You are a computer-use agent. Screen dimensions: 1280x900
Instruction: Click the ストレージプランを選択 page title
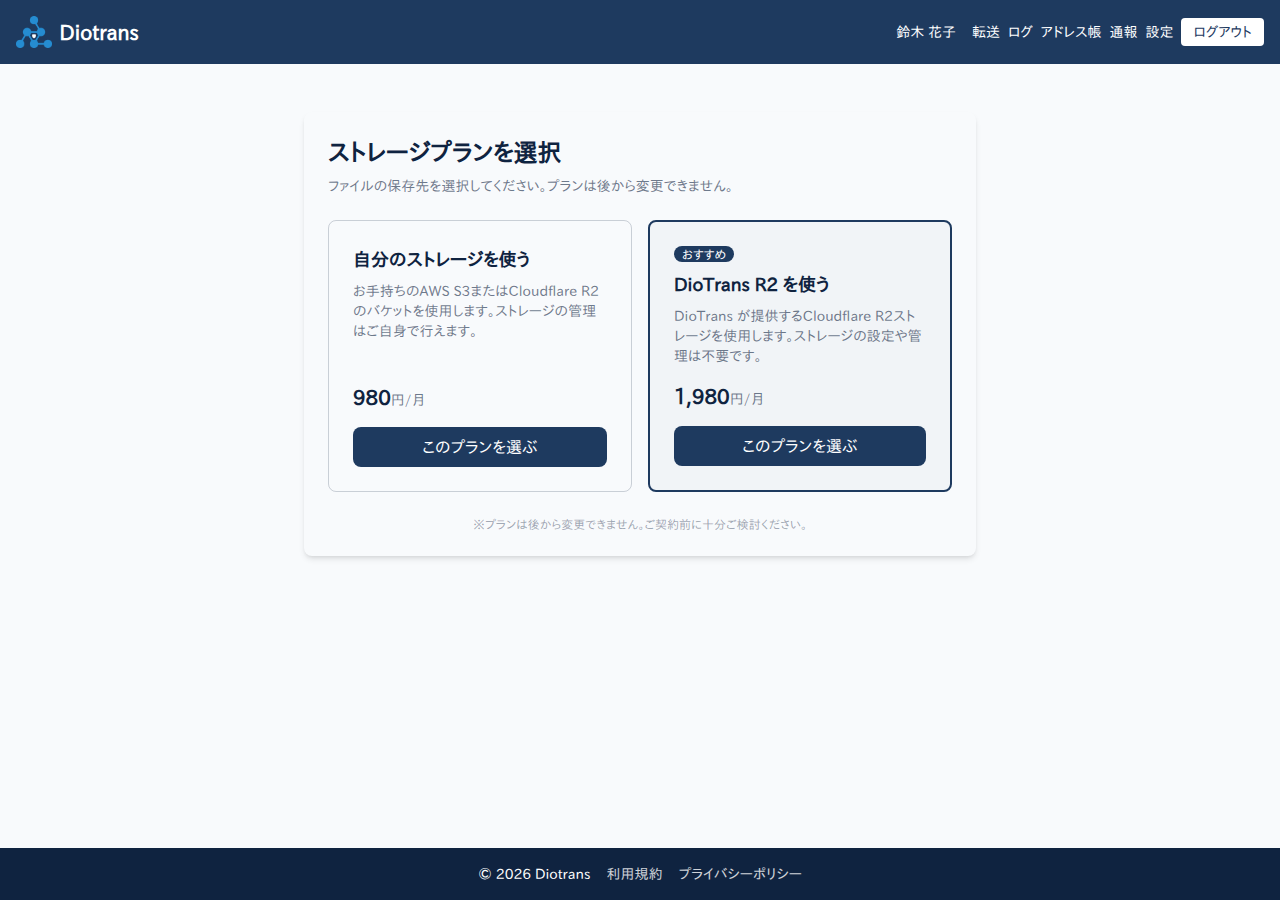[444, 153]
